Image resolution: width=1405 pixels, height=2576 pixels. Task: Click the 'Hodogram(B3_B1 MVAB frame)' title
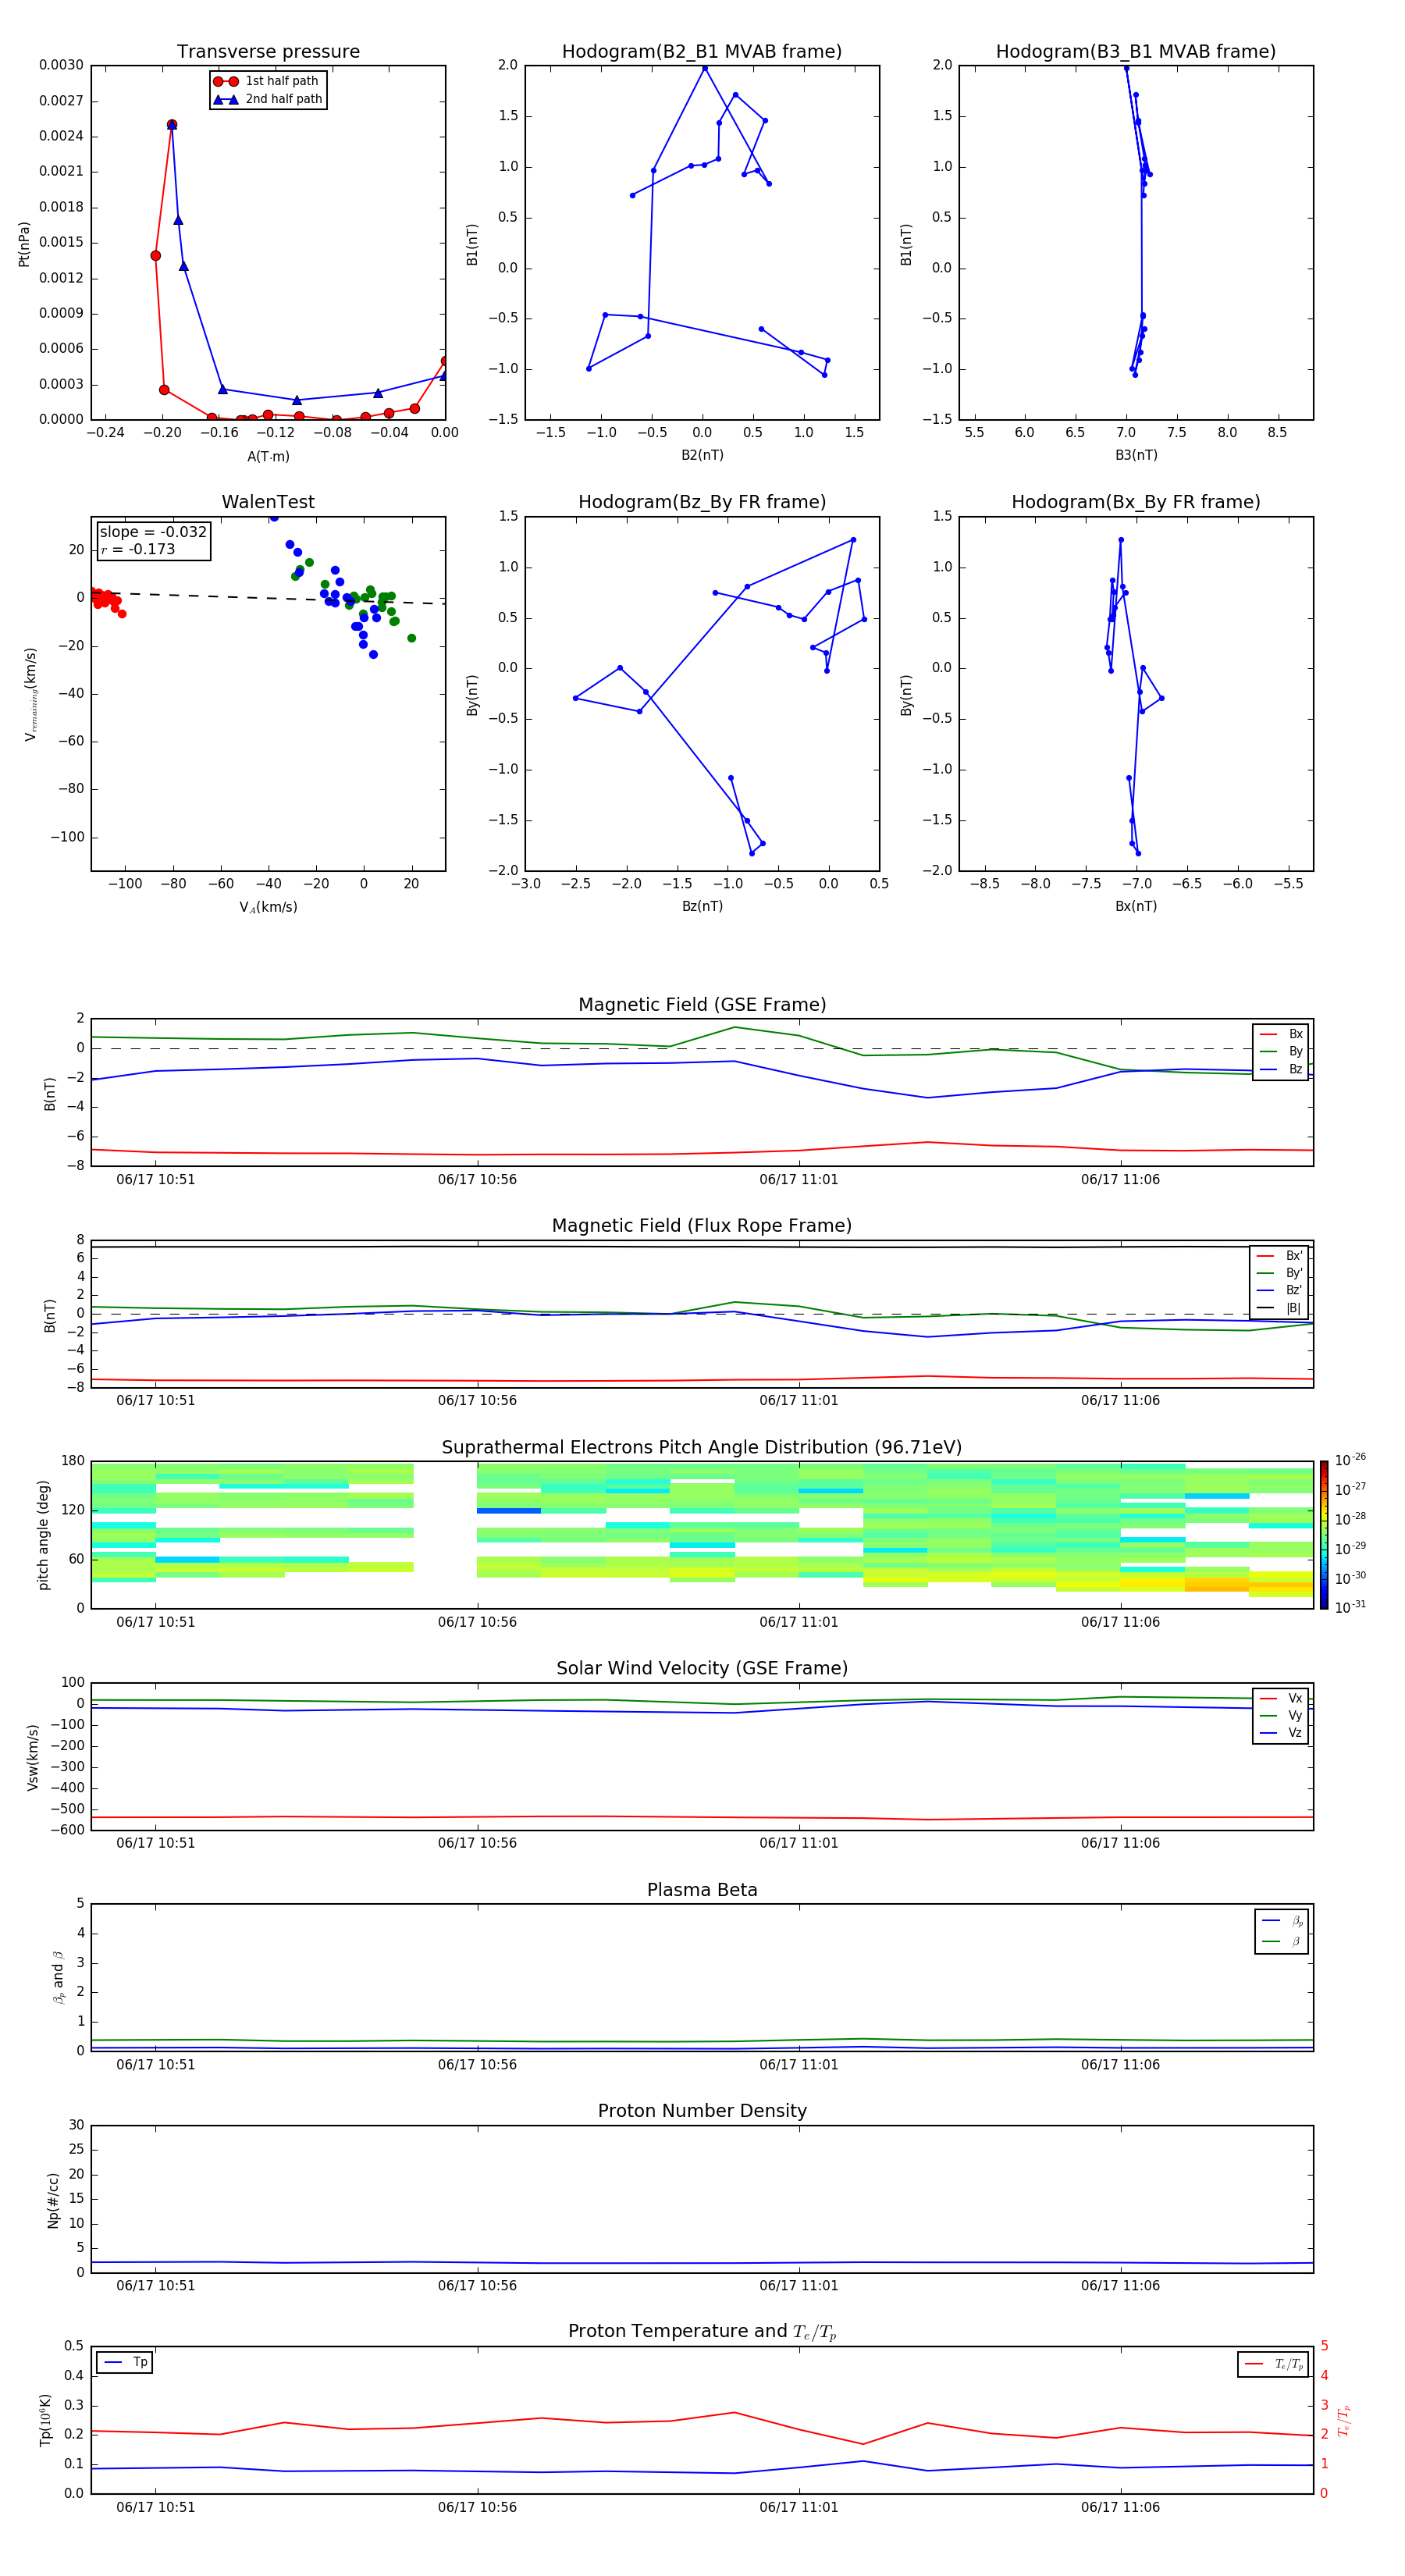click(1136, 51)
